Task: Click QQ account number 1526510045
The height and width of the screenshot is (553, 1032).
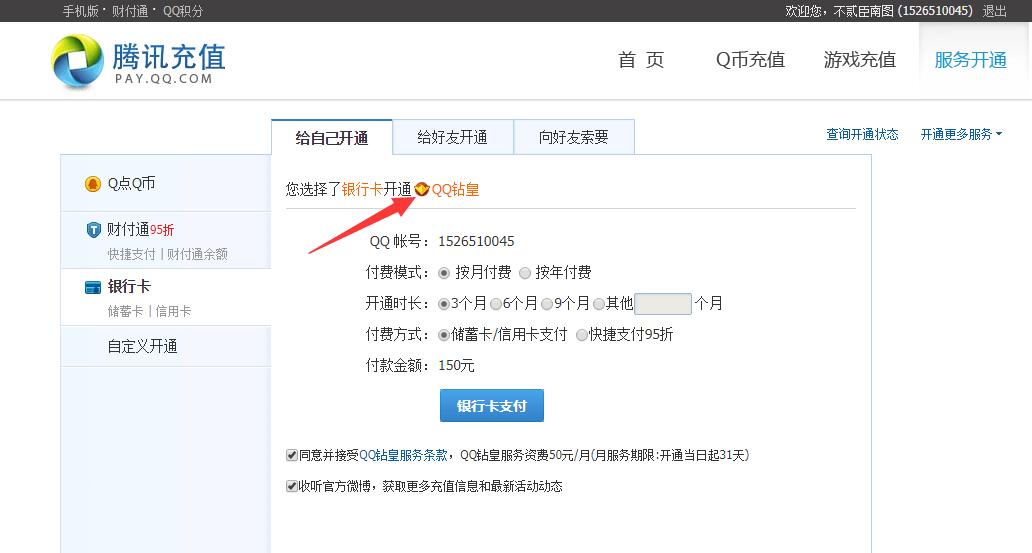Action: pos(477,241)
